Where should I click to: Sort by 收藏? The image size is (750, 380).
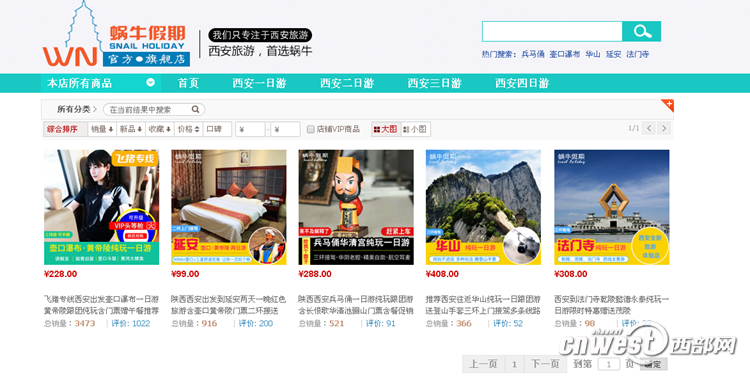(x=159, y=129)
